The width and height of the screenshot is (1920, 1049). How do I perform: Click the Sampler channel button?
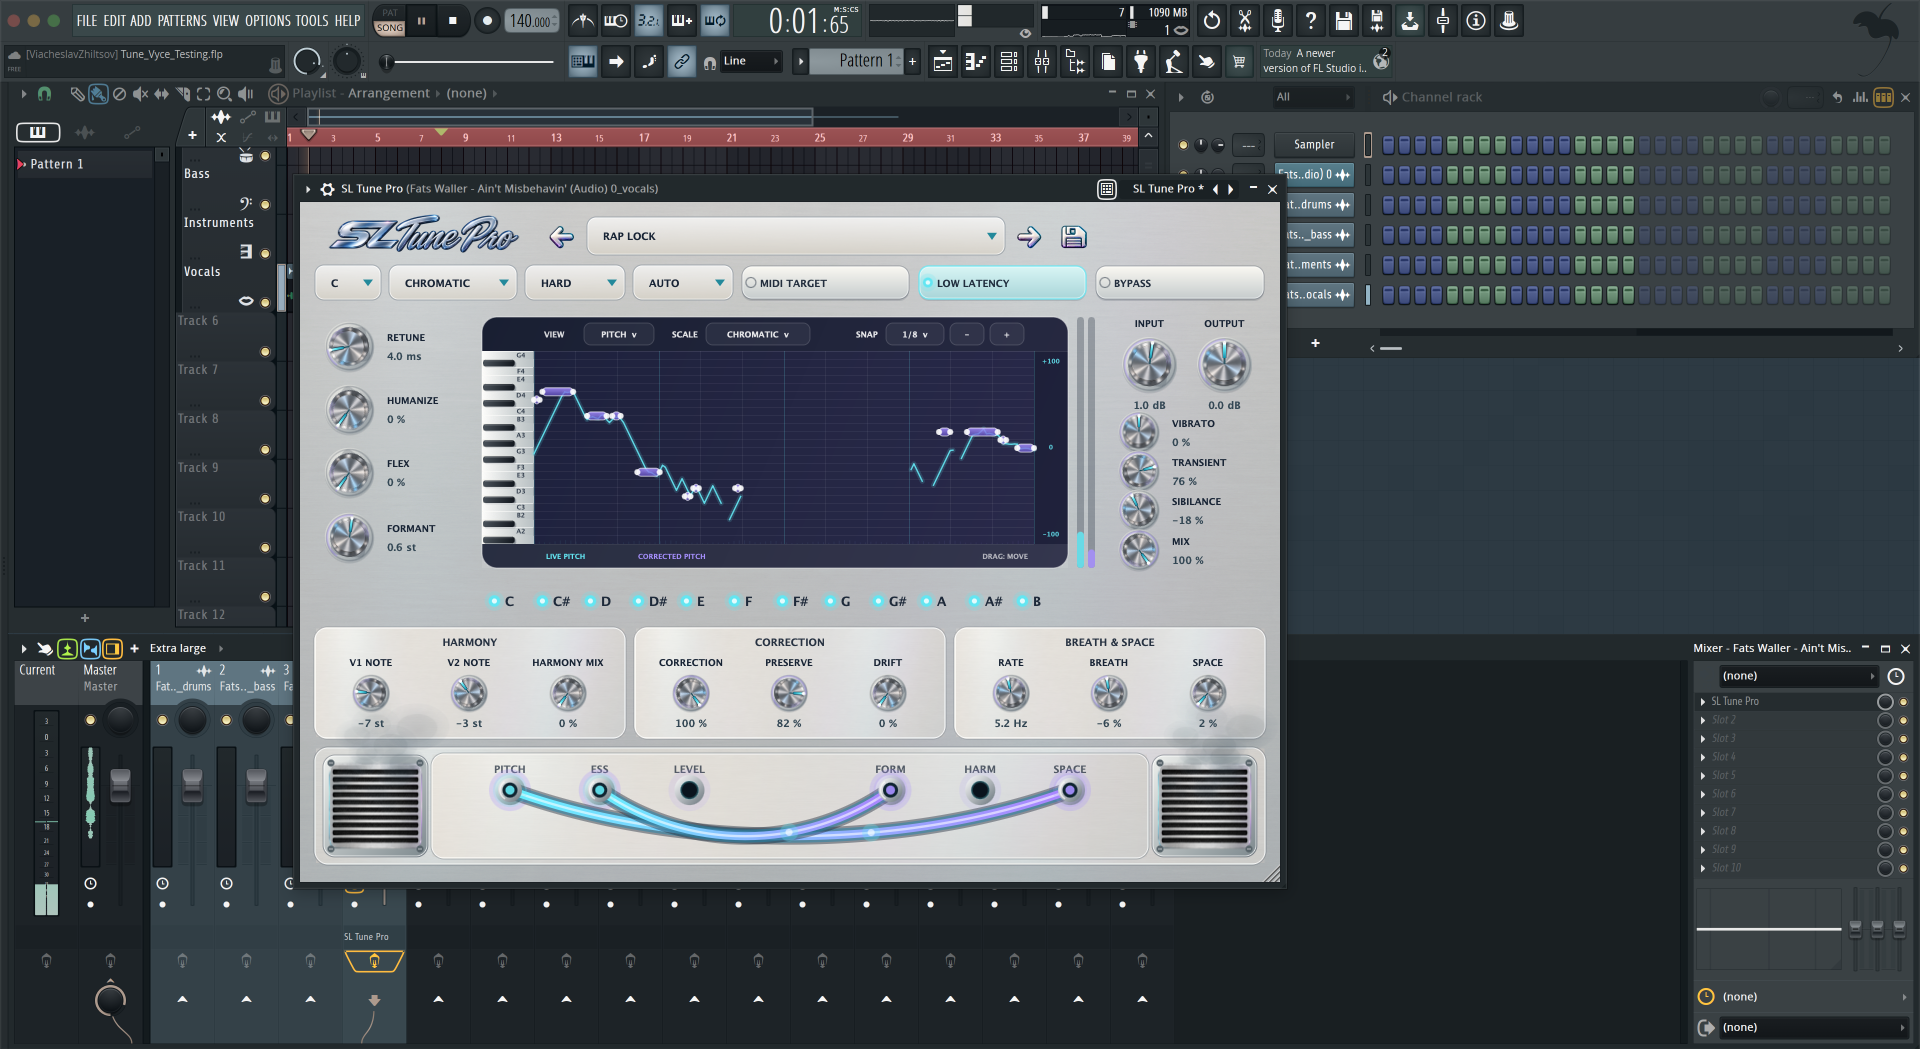(x=1314, y=144)
